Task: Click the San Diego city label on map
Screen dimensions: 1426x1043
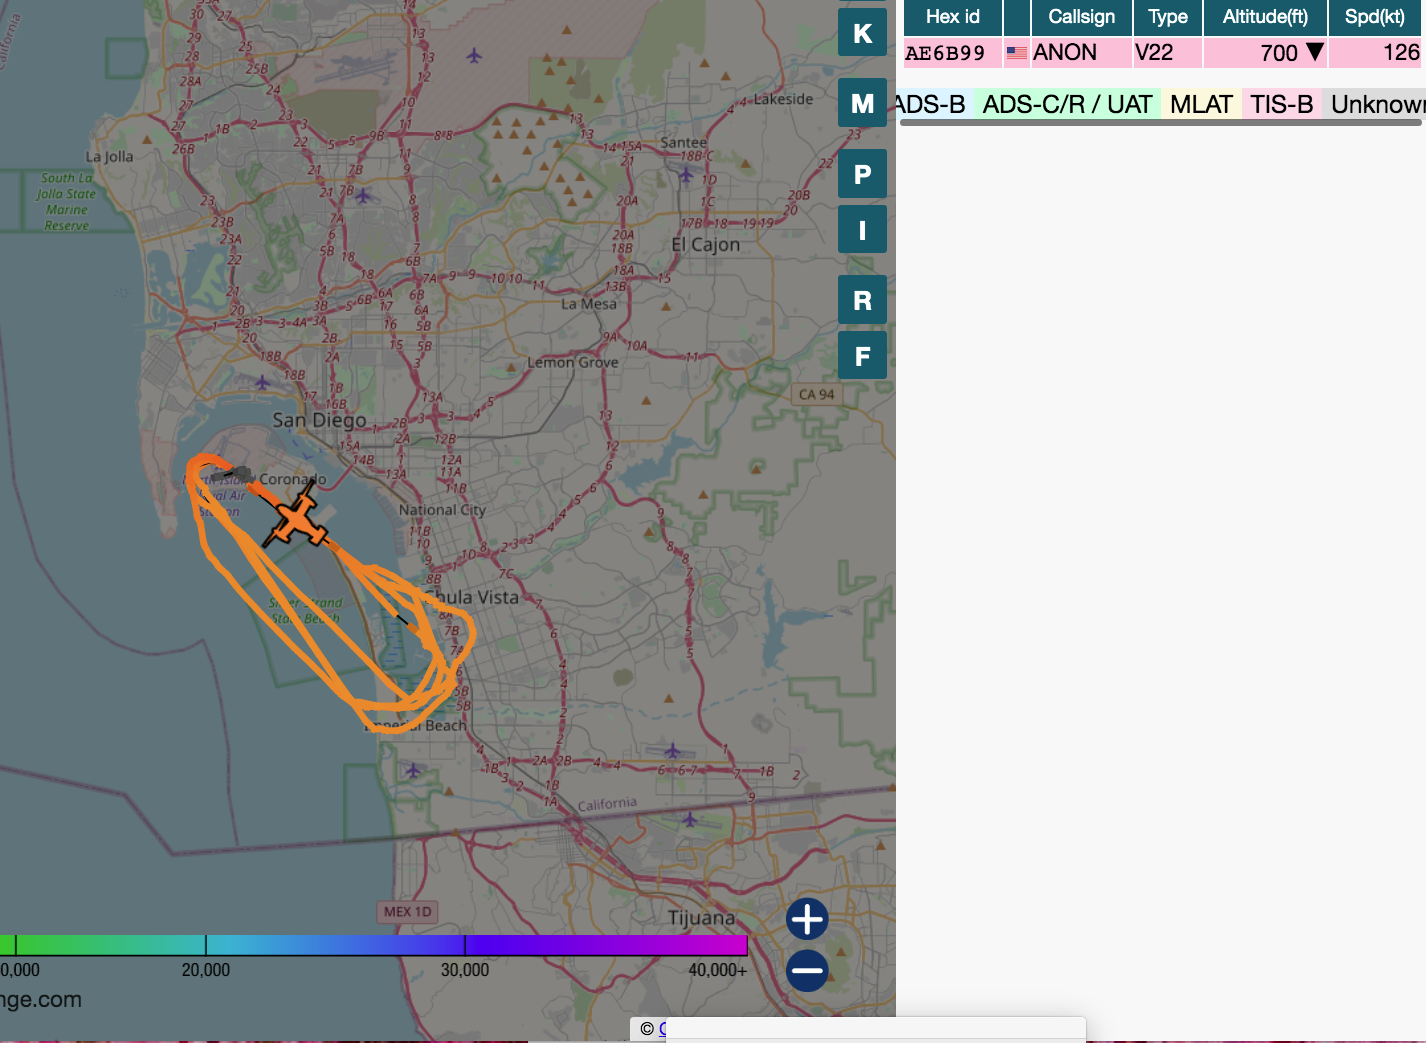Action: (319, 420)
